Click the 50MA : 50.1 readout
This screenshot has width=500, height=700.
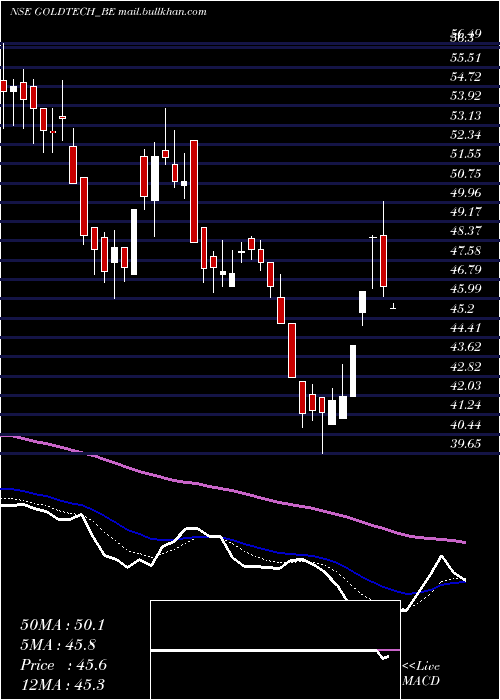(62, 625)
